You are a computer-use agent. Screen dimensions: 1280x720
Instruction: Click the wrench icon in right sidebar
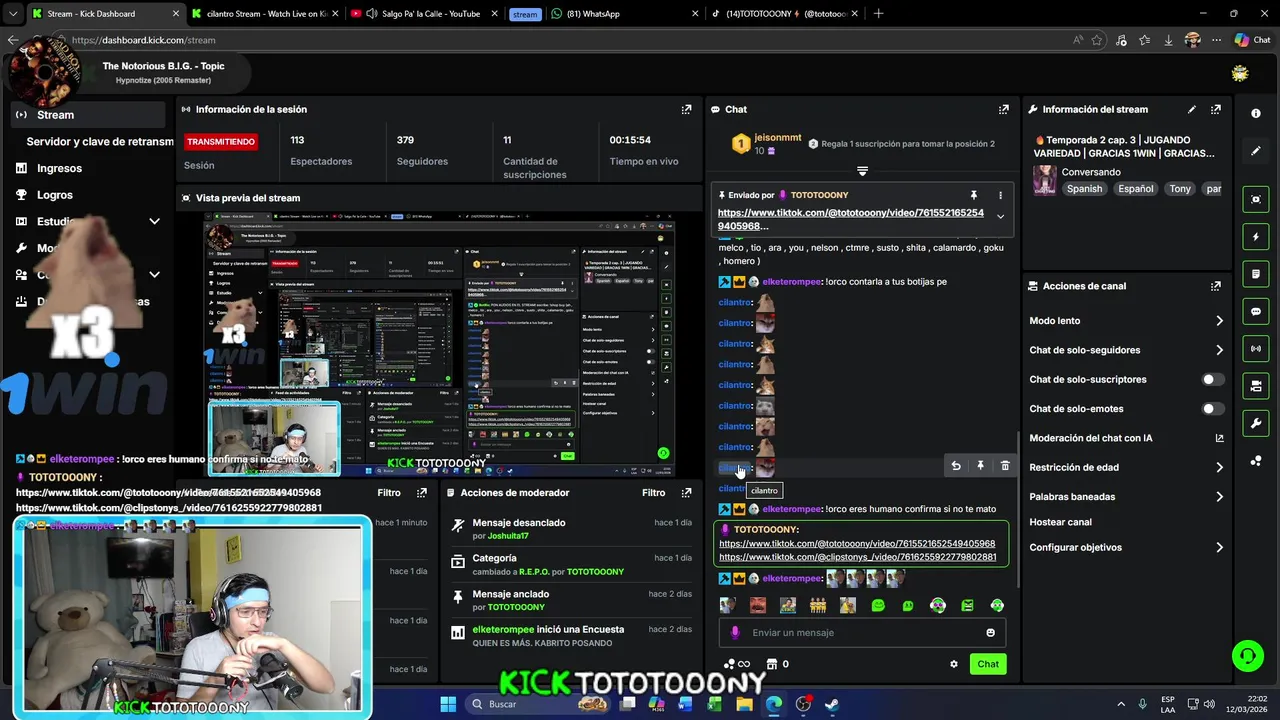[x=1256, y=423]
